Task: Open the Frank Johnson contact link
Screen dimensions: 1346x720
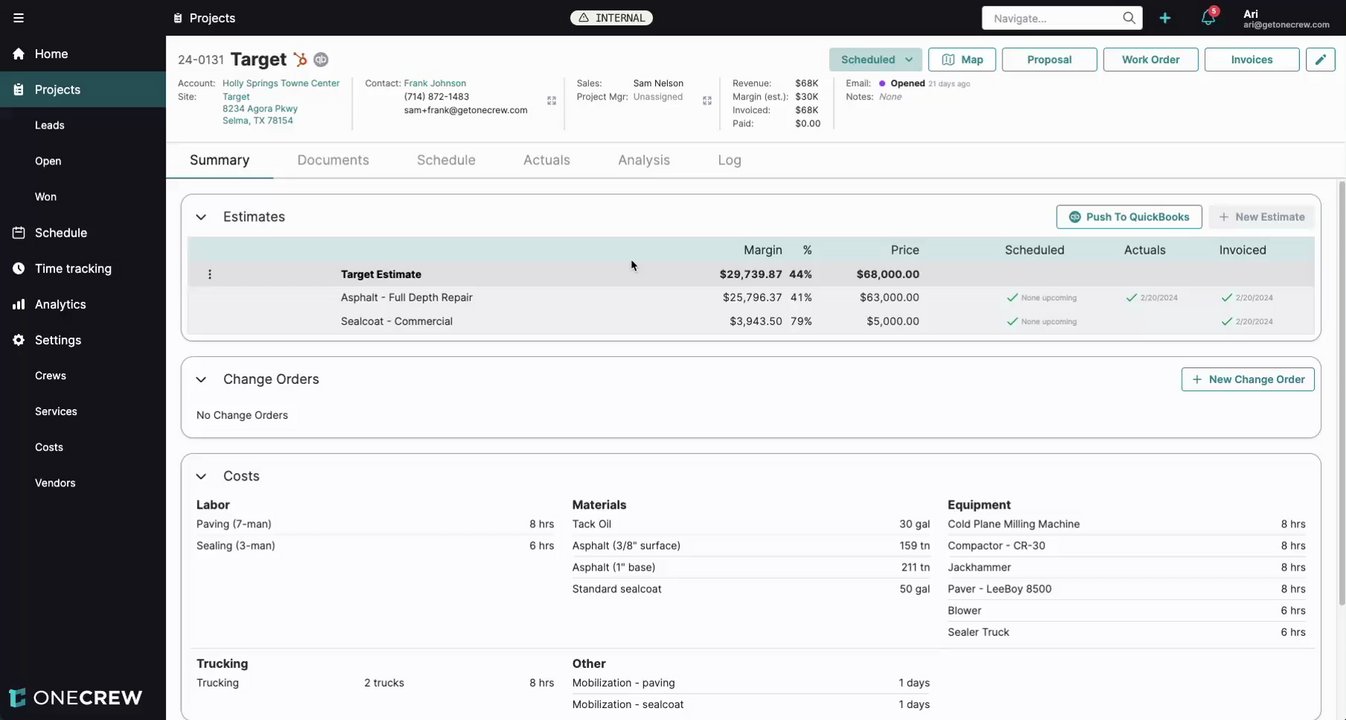Action: pyautogui.click(x=435, y=83)
